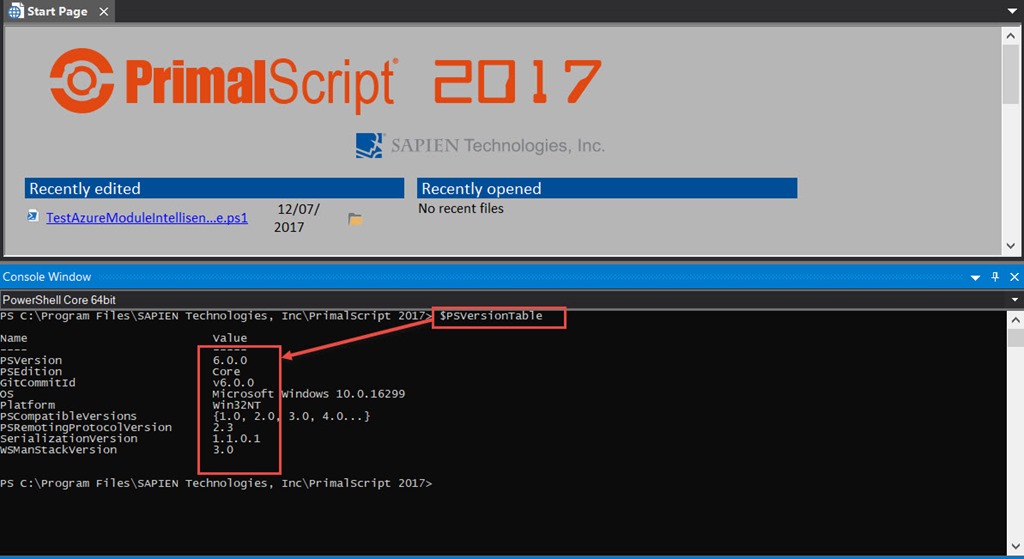
Task: Click the 12/07/2017 date text
Action: coord(297,218)
